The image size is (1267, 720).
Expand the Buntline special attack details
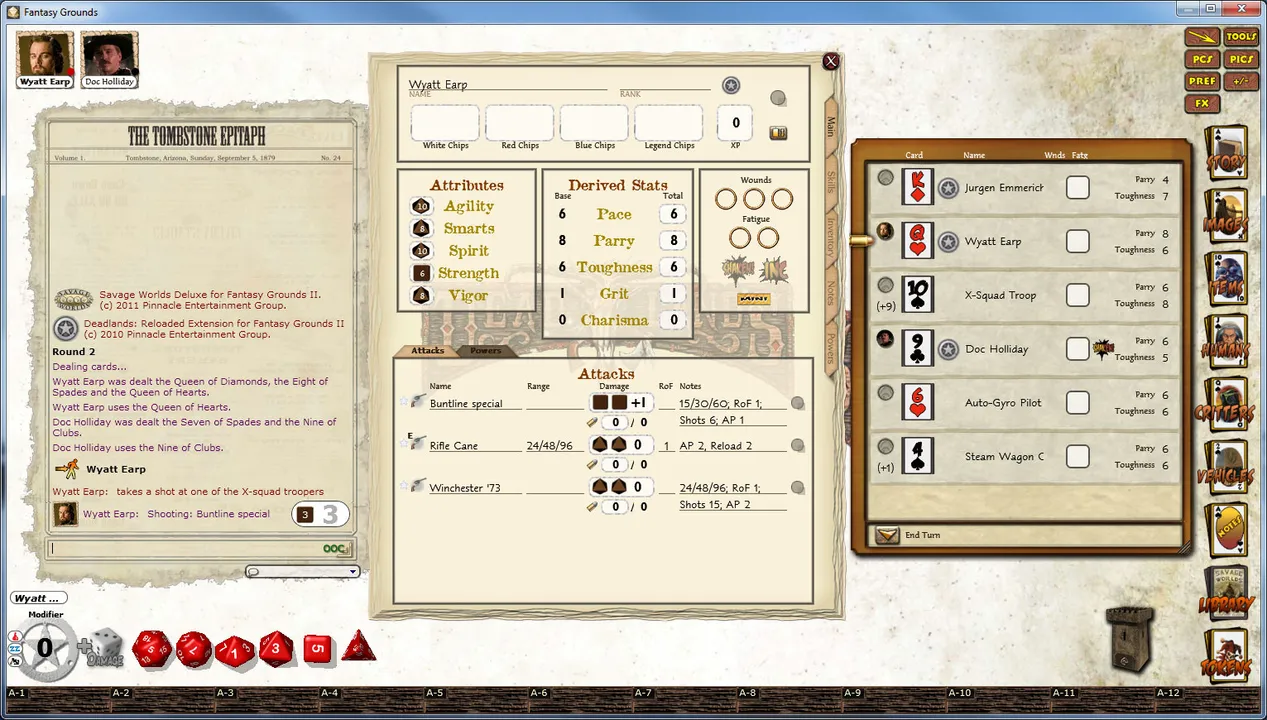[x=797, y=403]
